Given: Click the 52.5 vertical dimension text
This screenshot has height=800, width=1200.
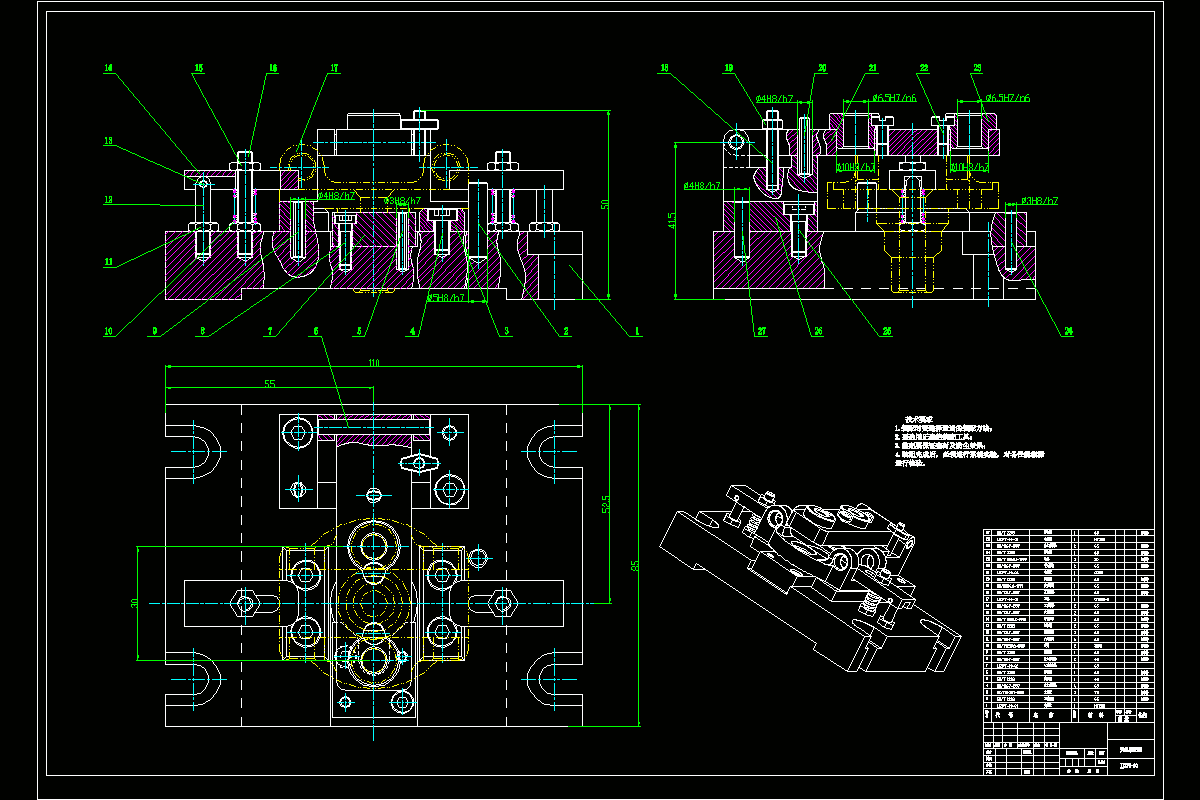Looking at the screenshot, I should pyautogui.click(x=607, y=505).
